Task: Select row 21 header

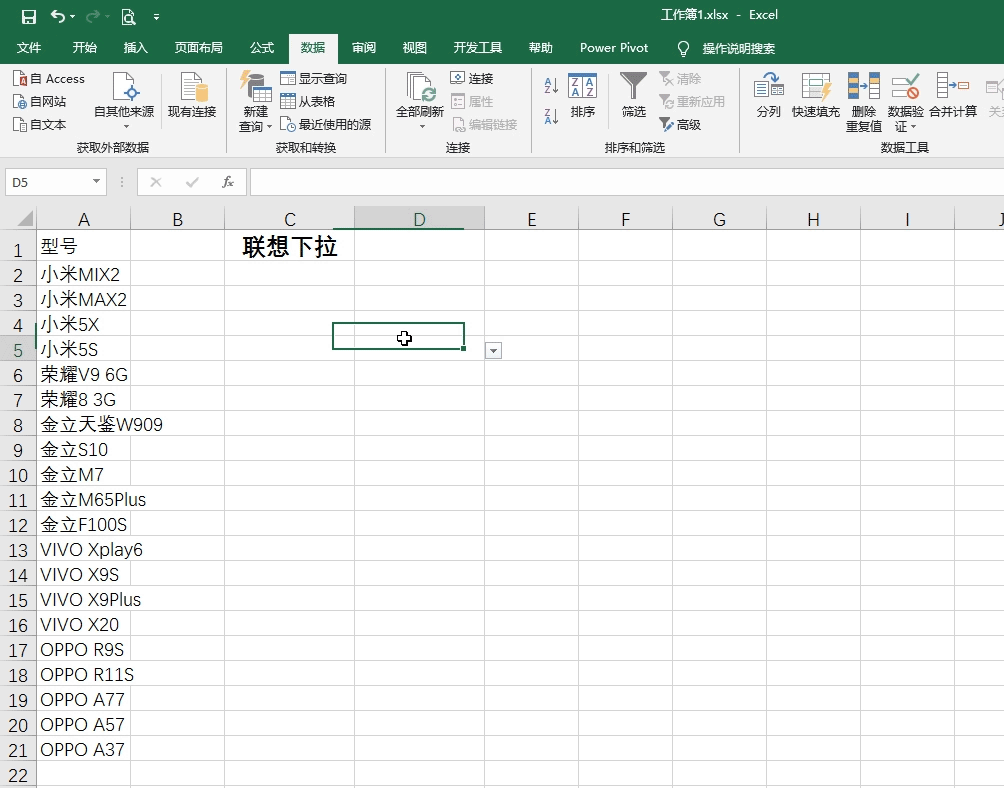Action: (x=18, y=750)
